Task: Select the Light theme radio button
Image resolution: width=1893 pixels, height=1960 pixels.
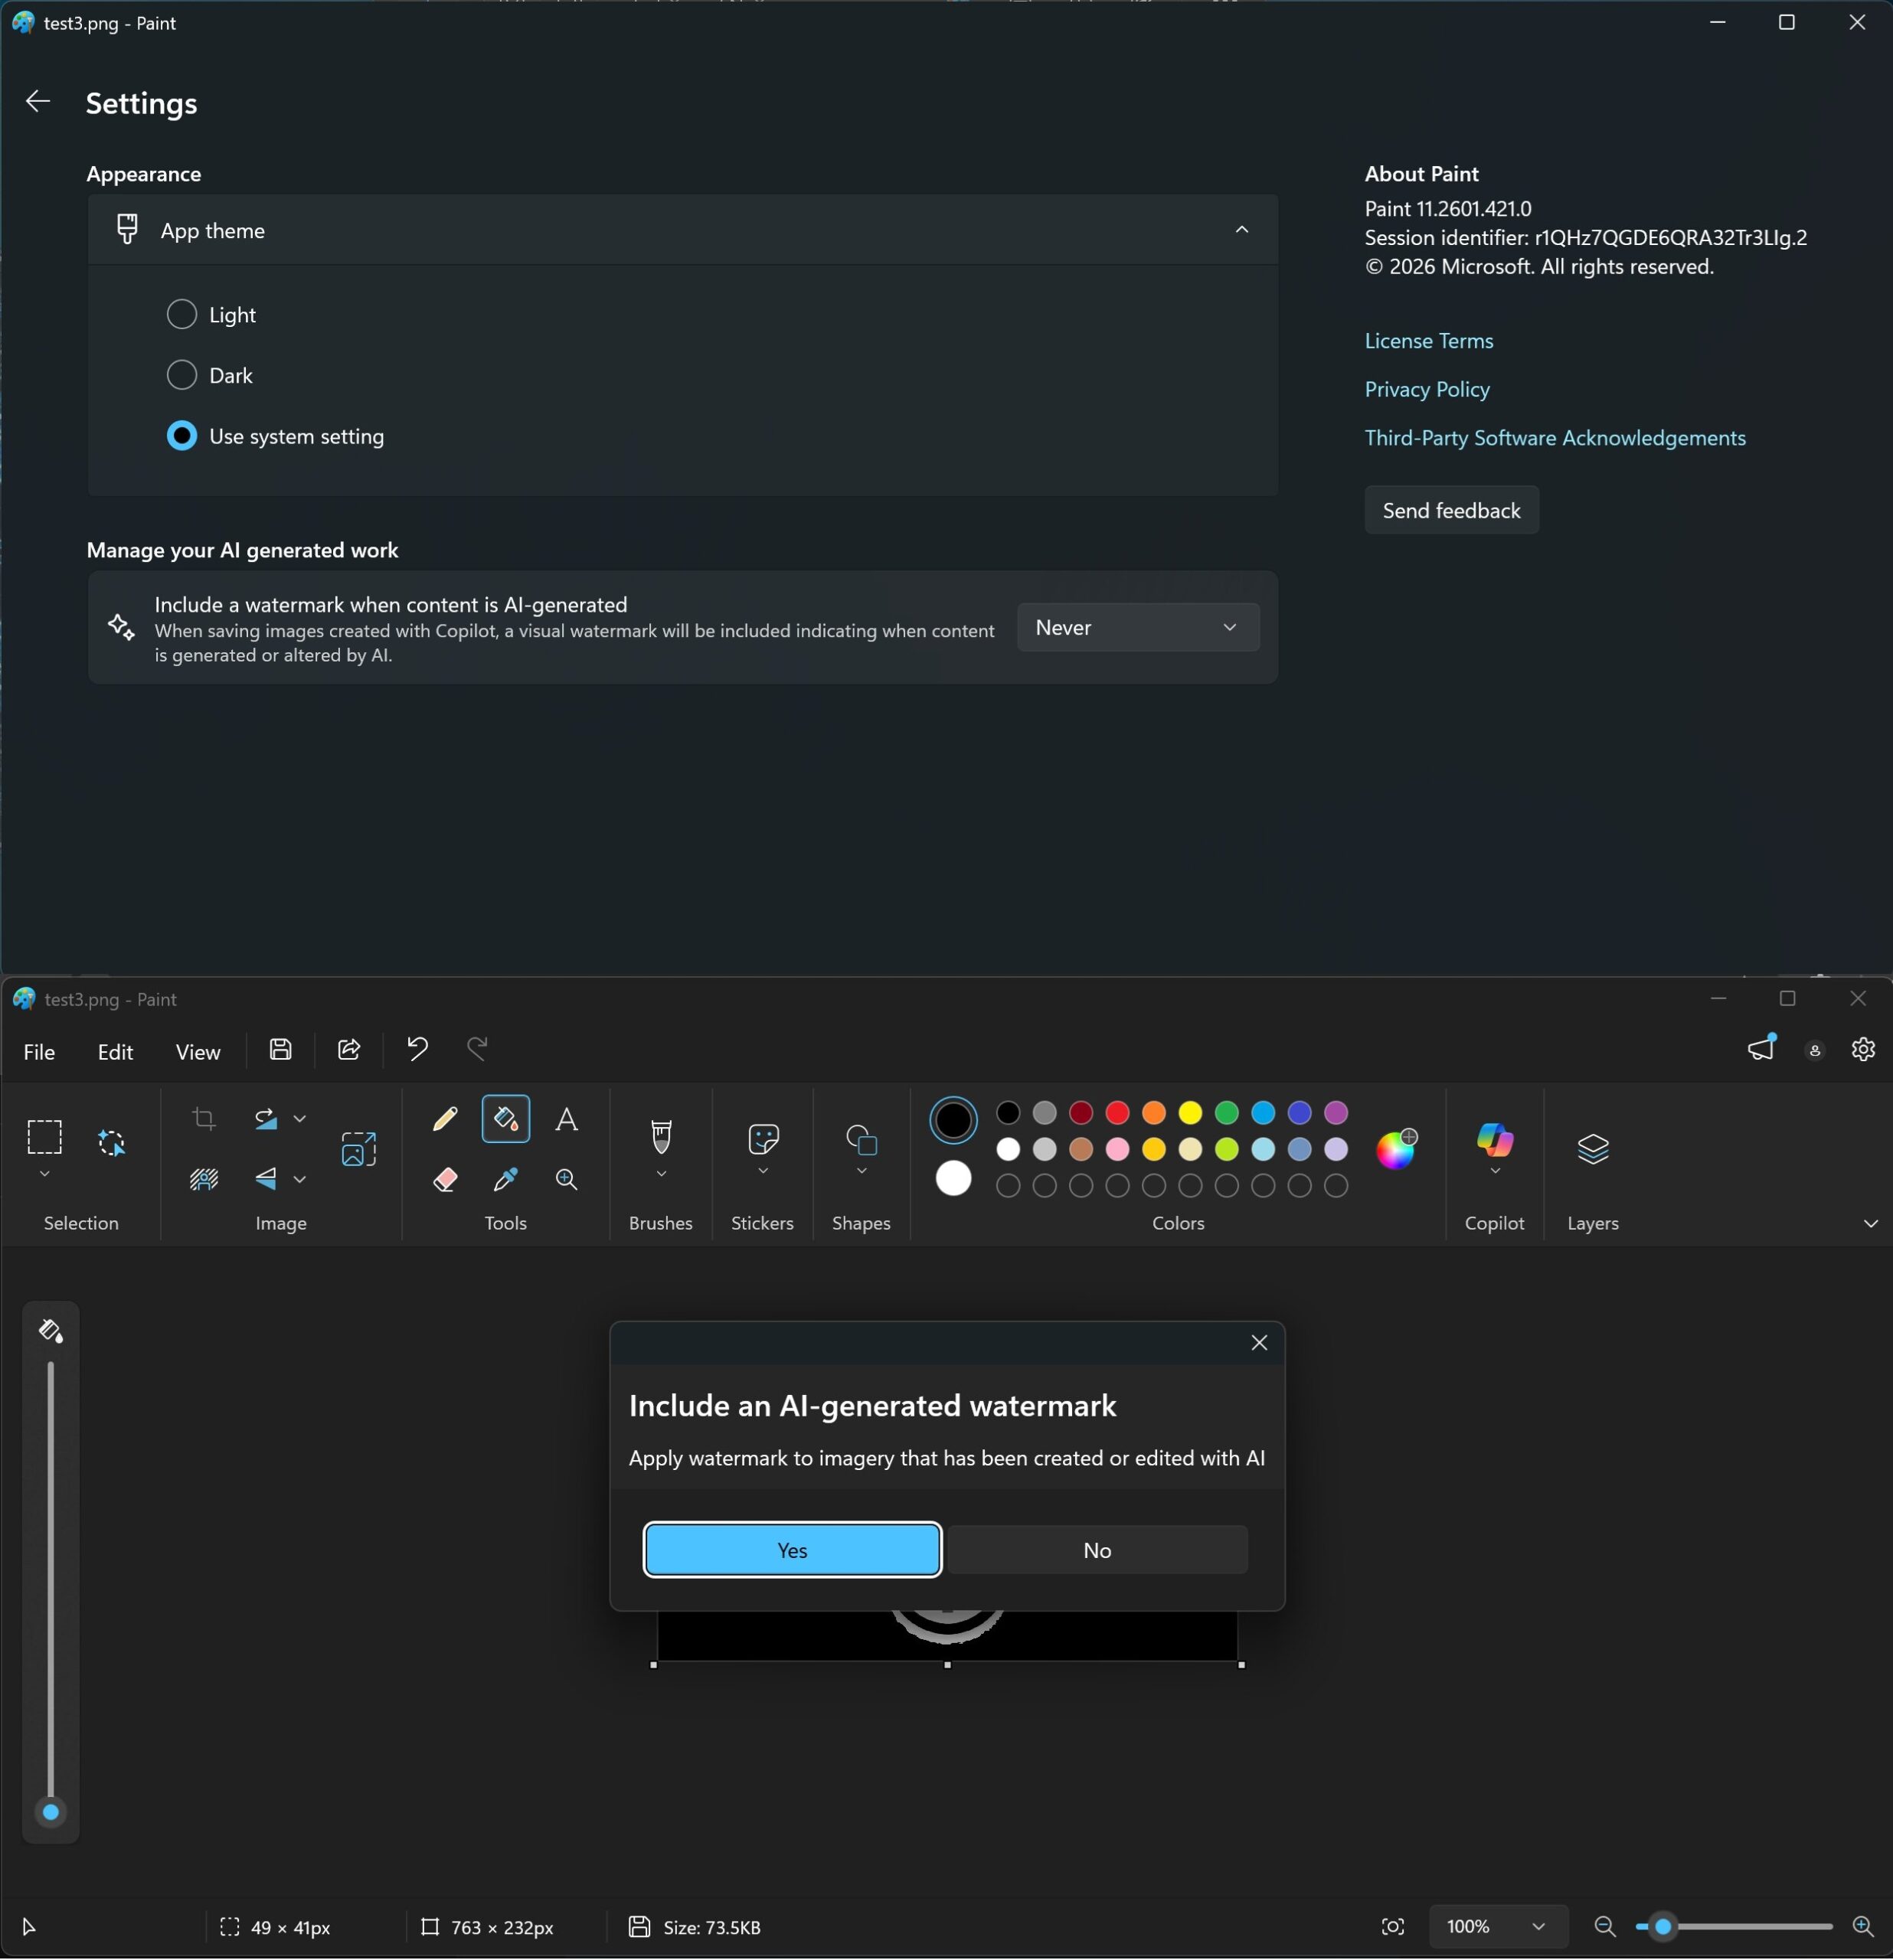Action: [x=182, y=315]
